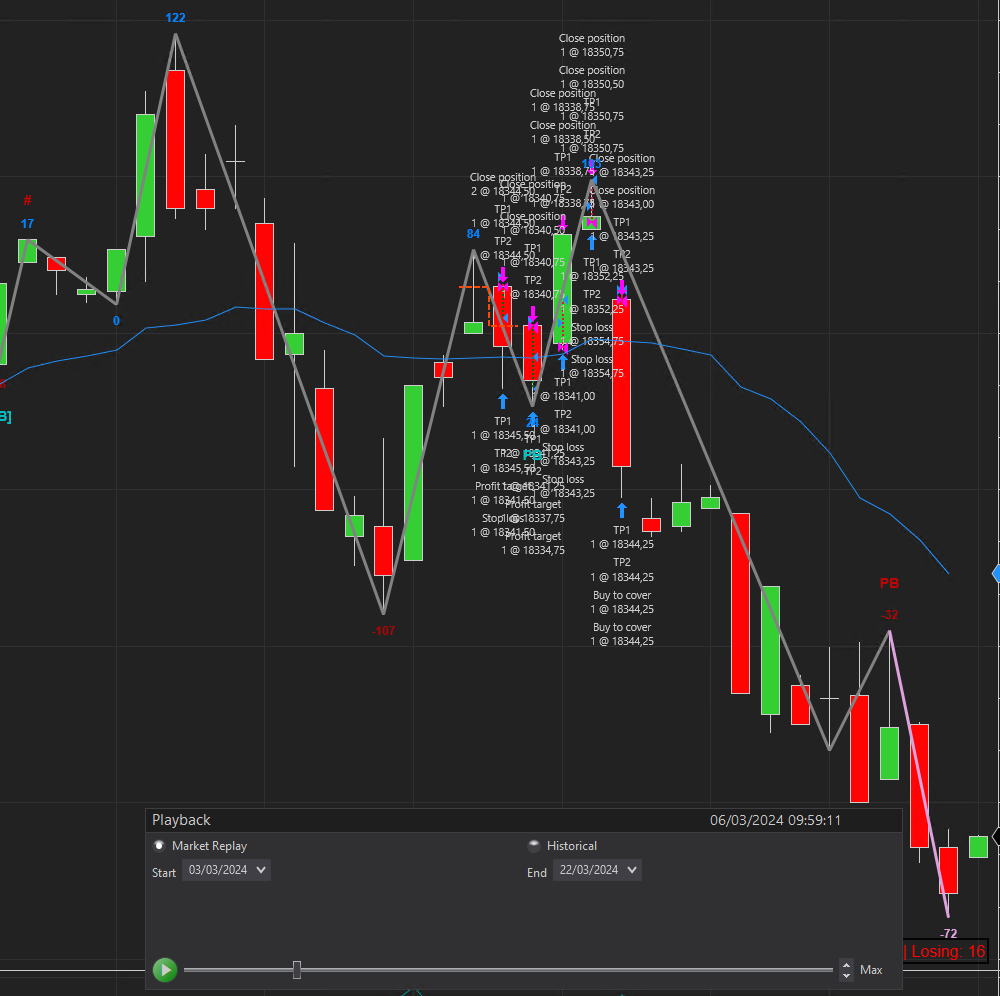1000x996 pixels.
Task: Decrease playback speed with down stepper arrow
Action: coord(846,975)
